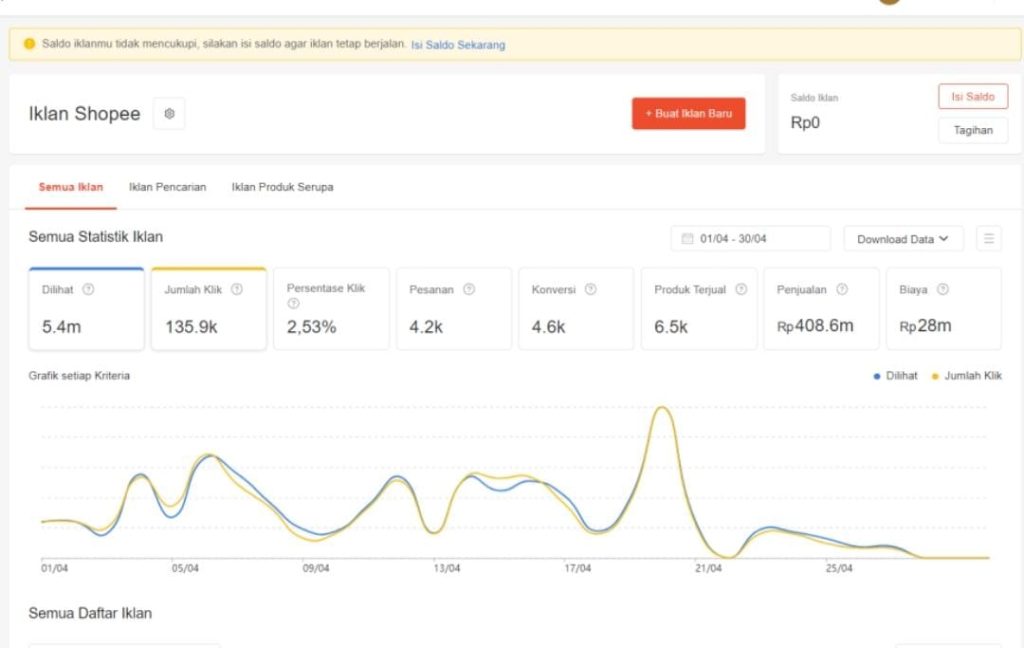1024x648 pixels.
Task: Click the 09/04 axis label on chart
Action: 316,568
